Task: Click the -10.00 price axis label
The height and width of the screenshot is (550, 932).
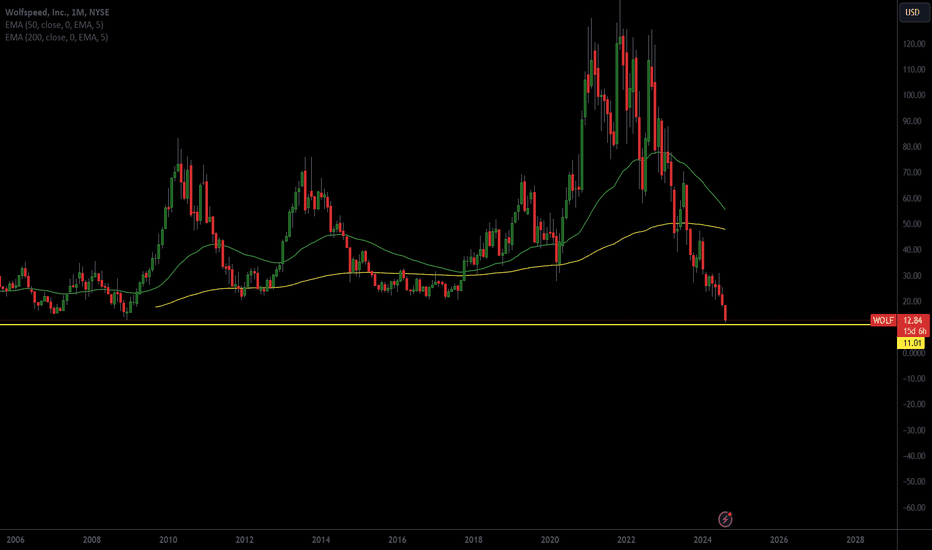Action: 914,379
